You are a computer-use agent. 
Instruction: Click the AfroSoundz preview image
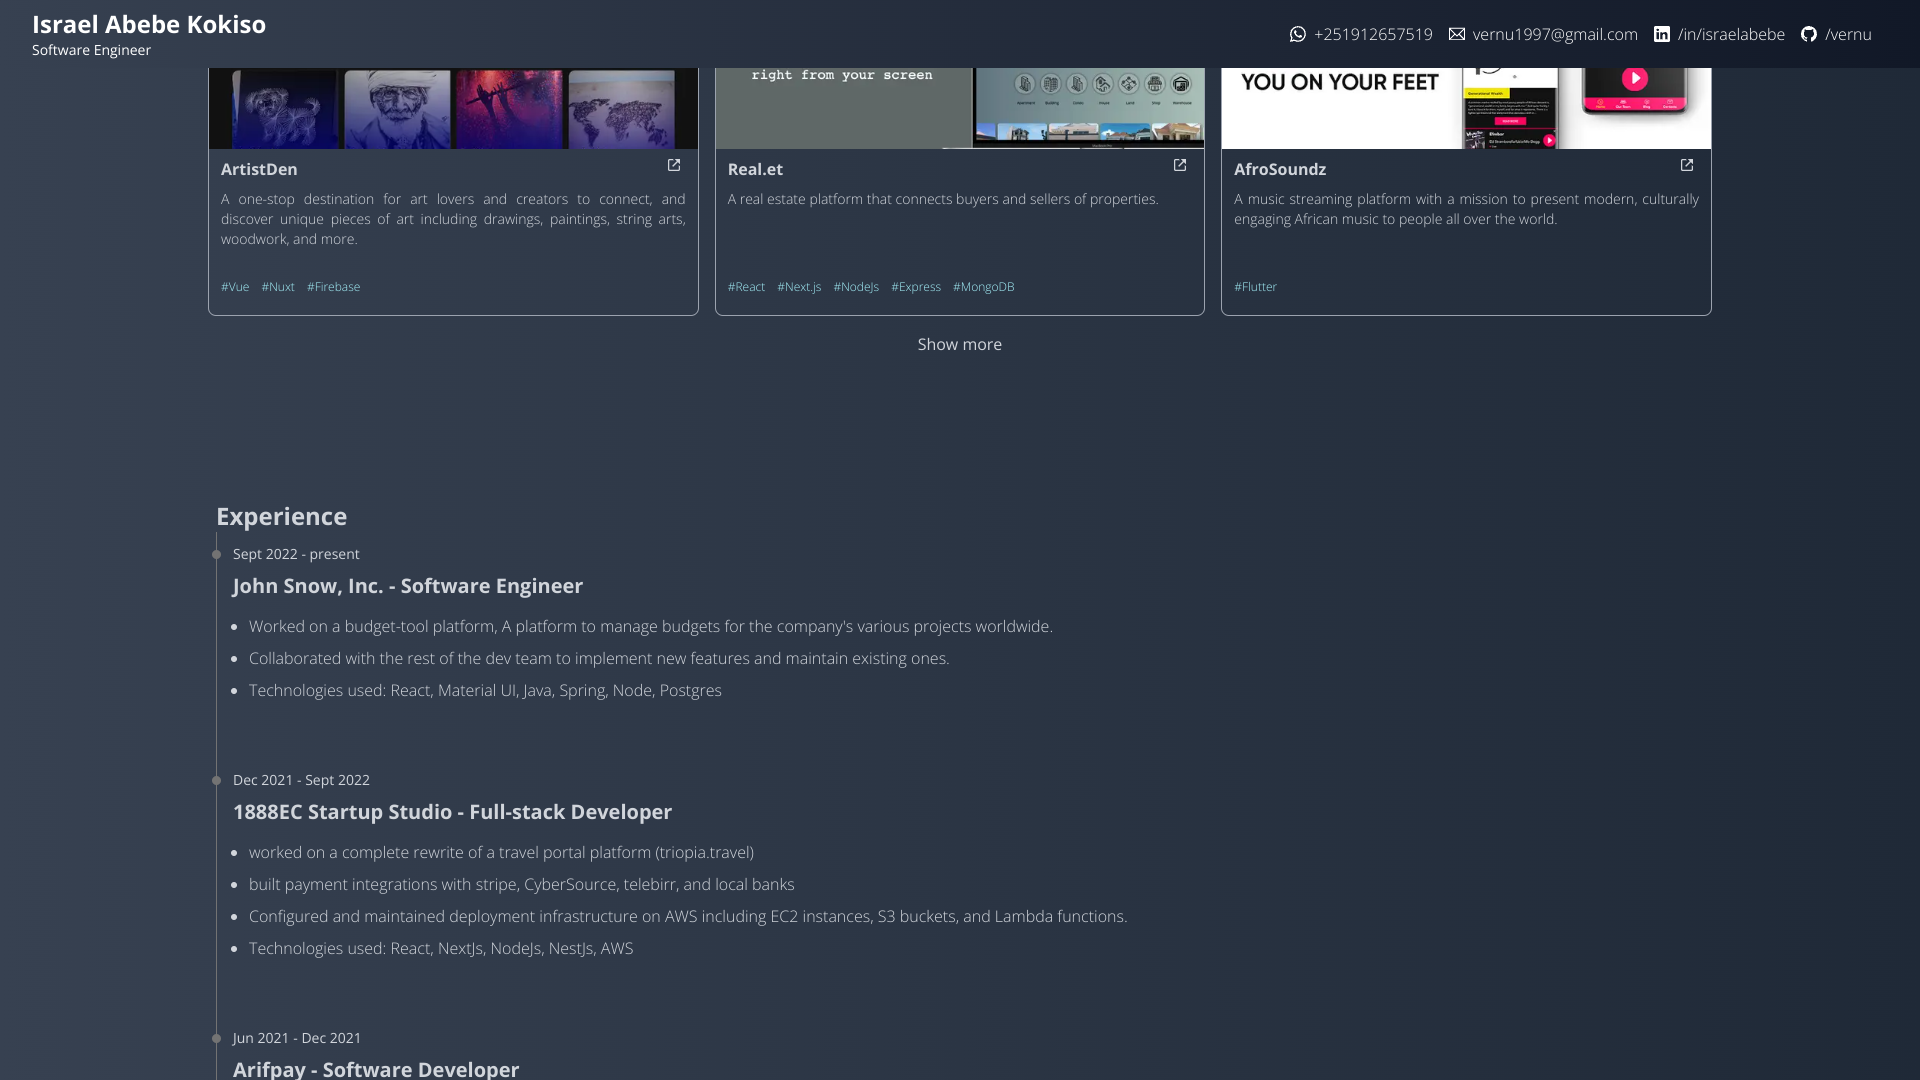coord(1466,108)
